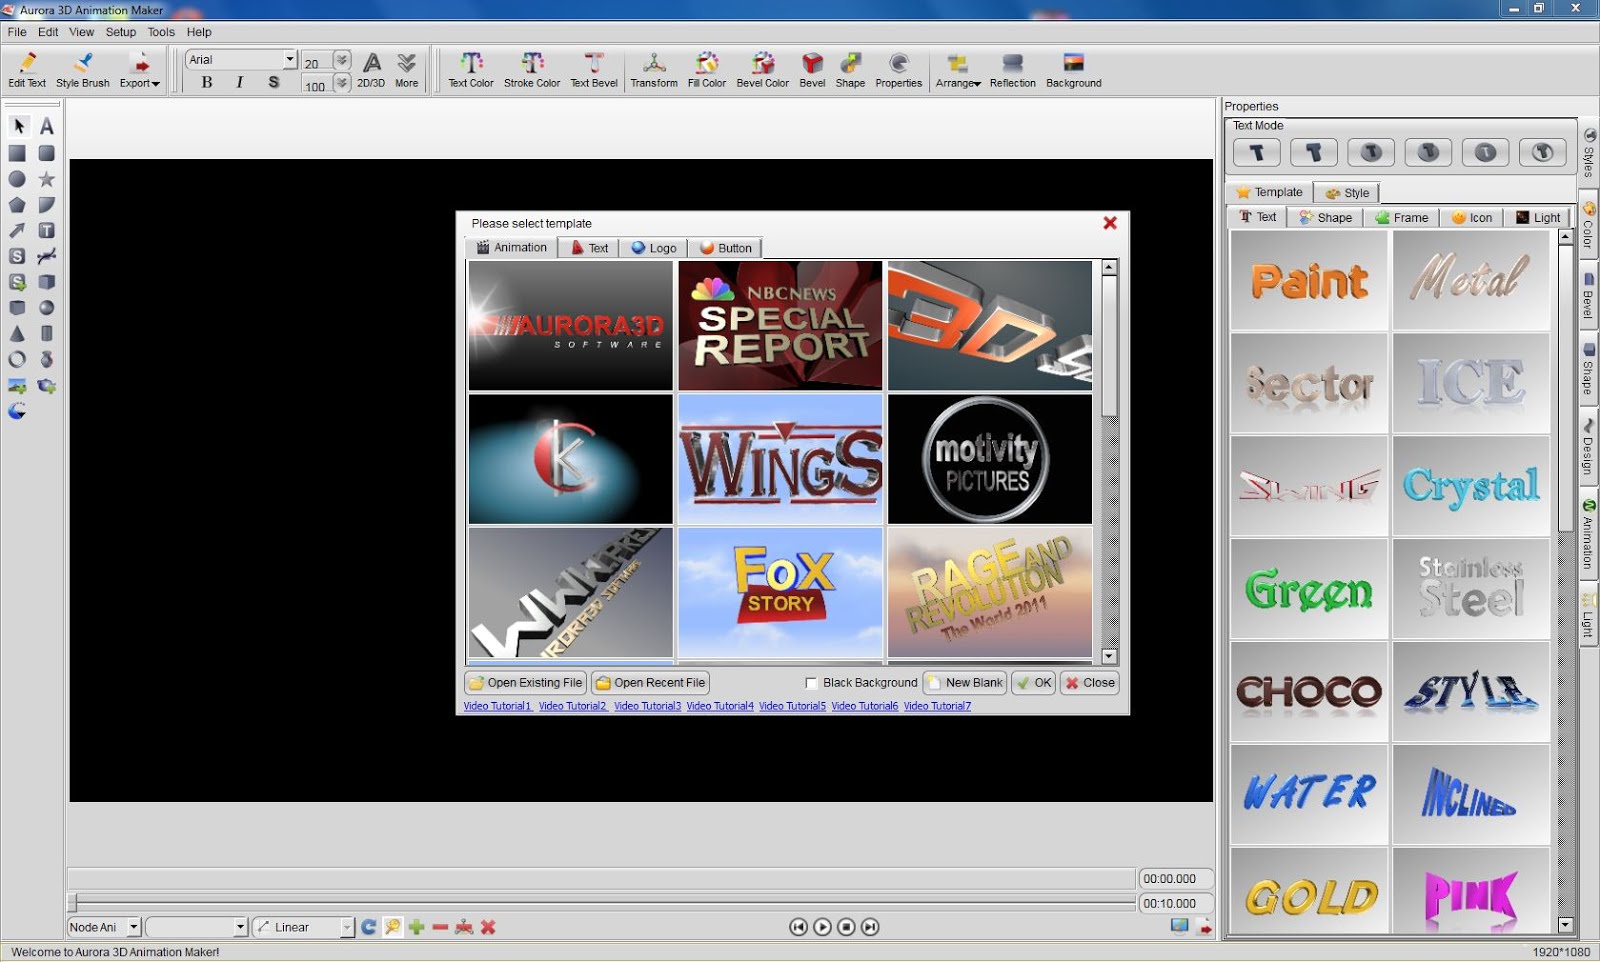Open the Edit Text tool
Image resolution: width=1600 pixels, height=962 pixels.
tap(27, 70)
